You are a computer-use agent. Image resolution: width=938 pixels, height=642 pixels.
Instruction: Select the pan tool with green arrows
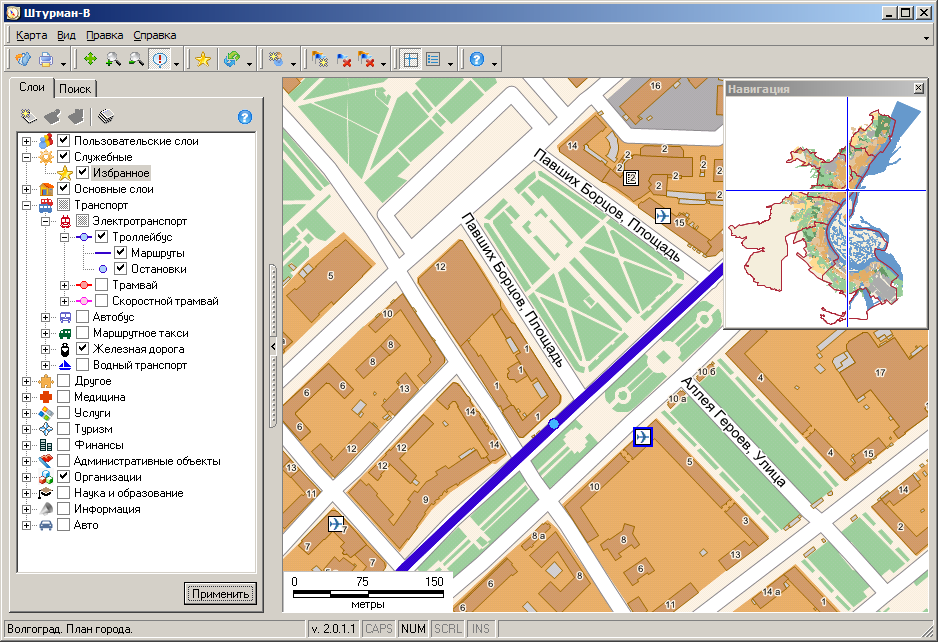point(90,59)
